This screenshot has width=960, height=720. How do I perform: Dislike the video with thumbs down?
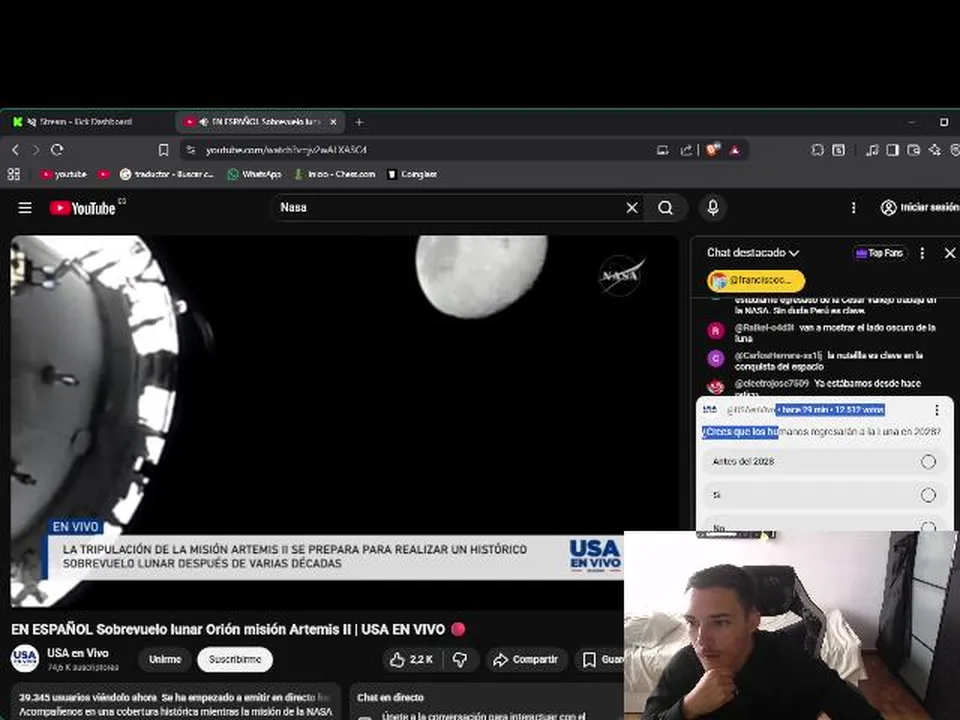(x=460, y=659)
